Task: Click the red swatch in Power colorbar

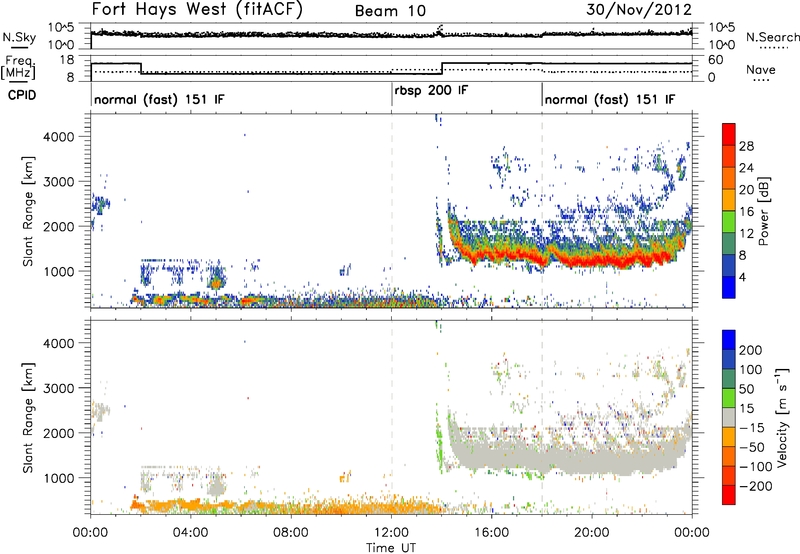Action: point(729,135)
